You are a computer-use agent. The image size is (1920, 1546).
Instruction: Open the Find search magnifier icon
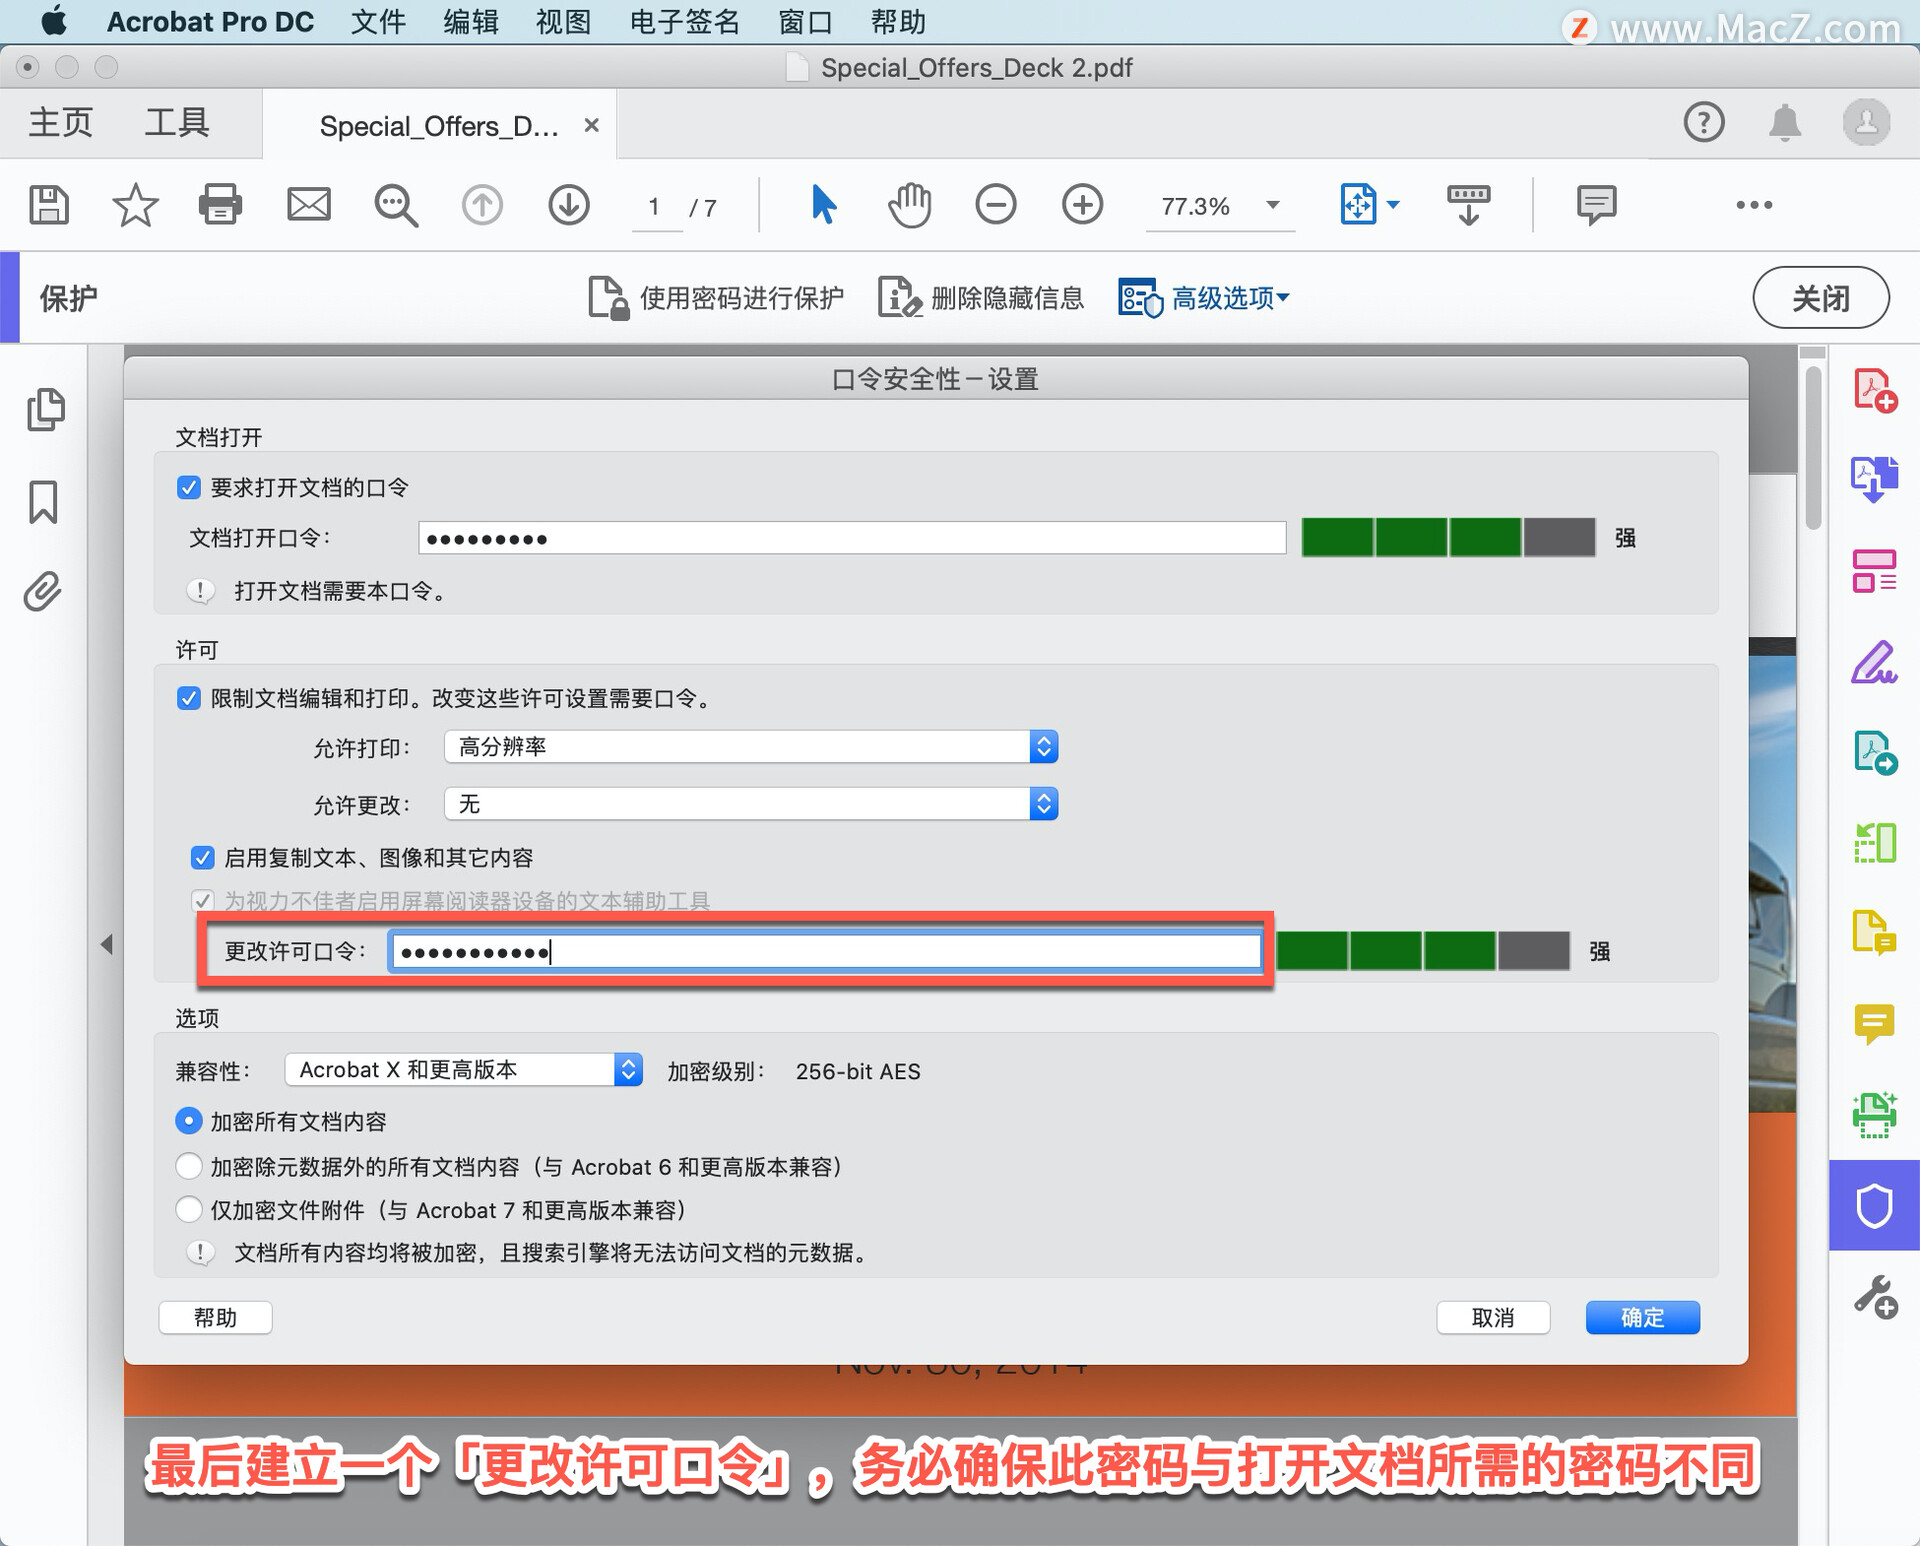396,206
